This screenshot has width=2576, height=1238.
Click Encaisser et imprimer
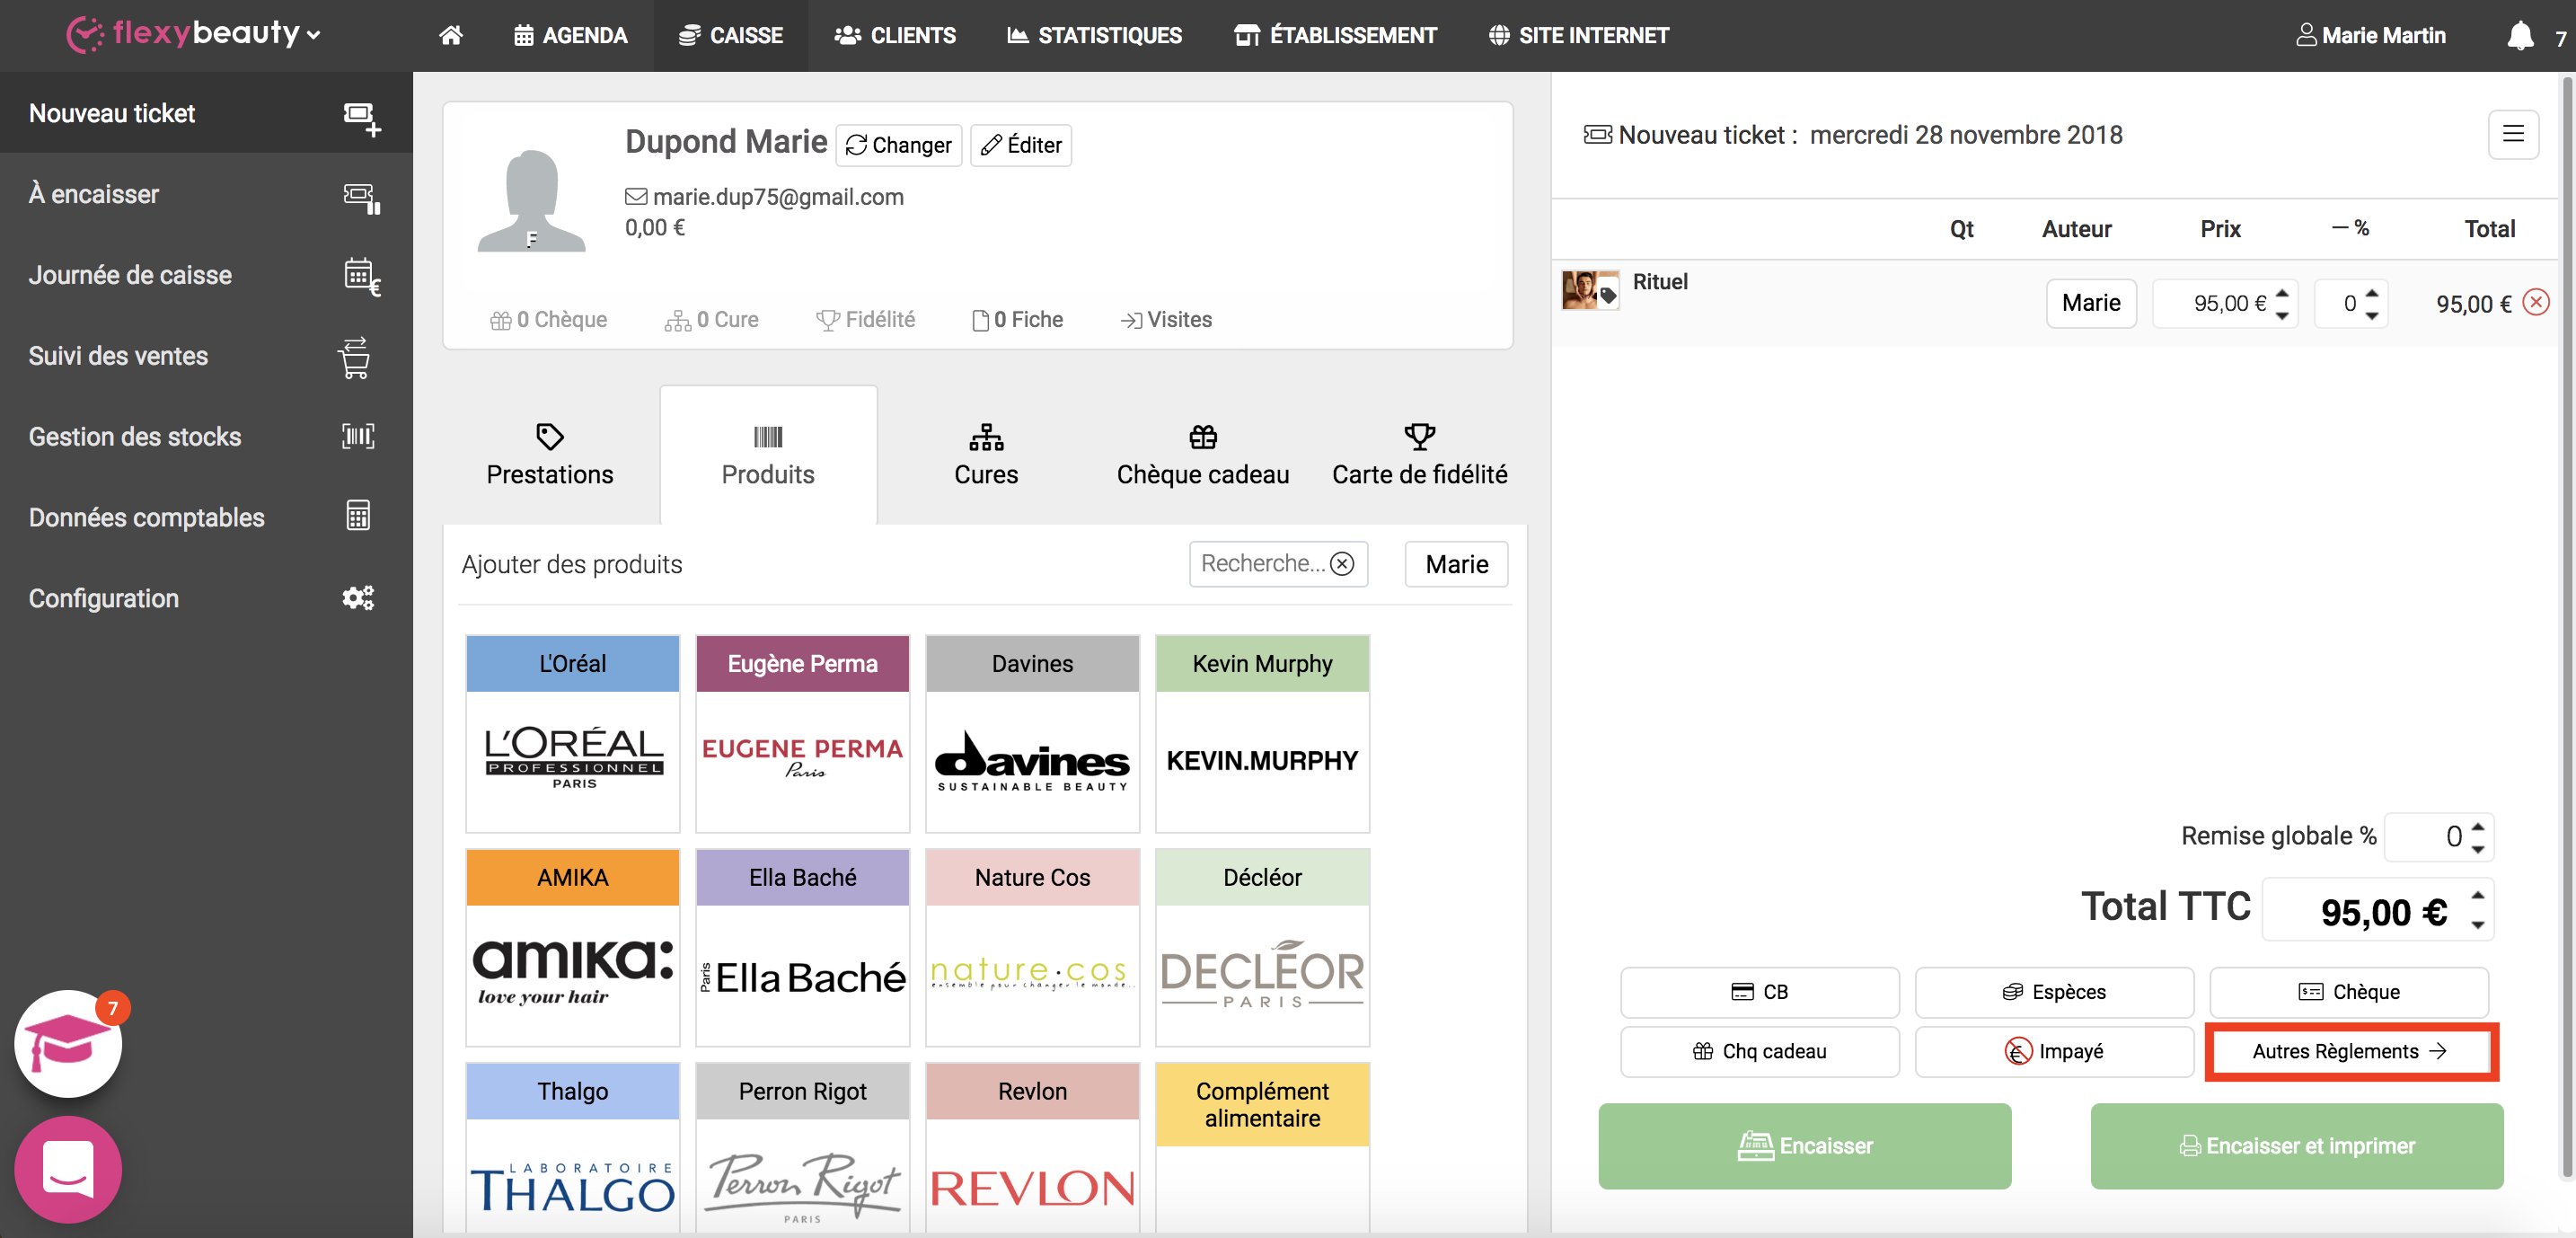tap(2297, 1146)
